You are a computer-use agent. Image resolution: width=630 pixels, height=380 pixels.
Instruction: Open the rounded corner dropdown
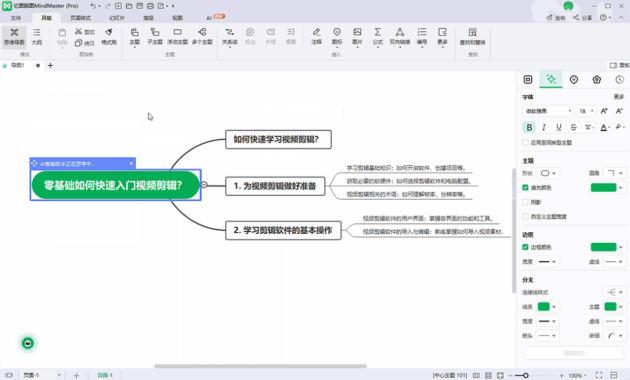click(615, 173)
